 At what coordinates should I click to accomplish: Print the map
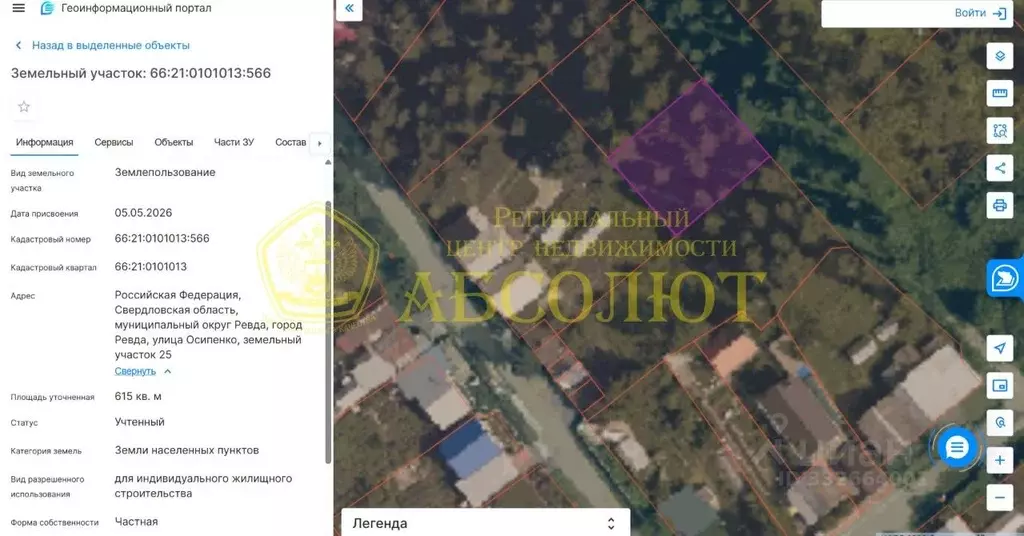click(1000, 205)
